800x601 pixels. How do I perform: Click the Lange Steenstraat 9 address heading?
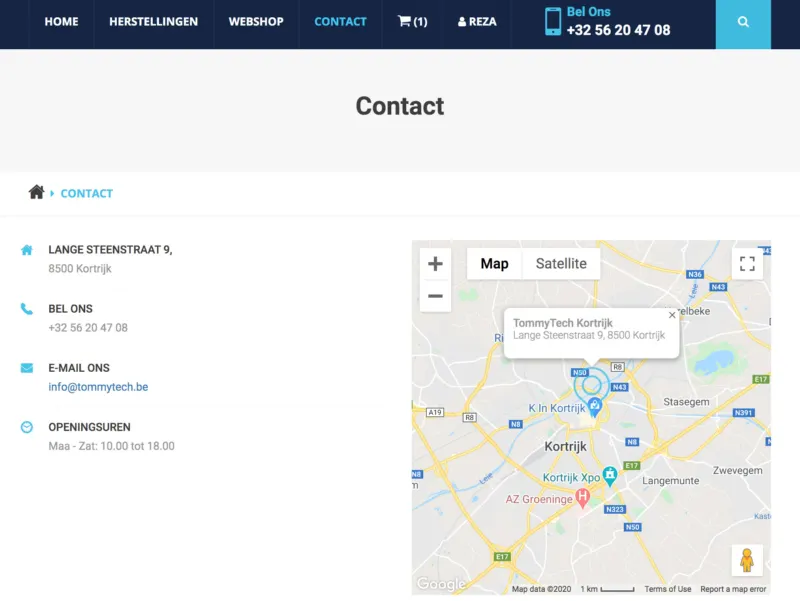[x=110, y=249]
